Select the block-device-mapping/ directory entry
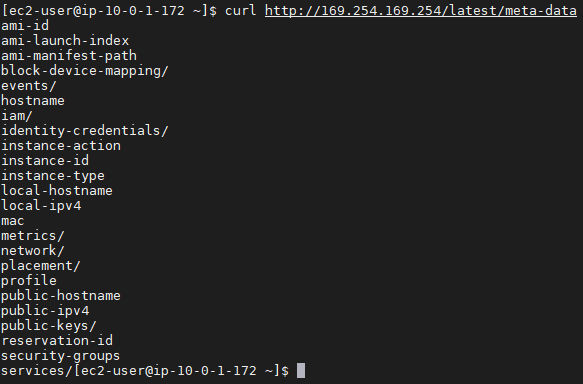Image resolution: width=583 pixels, height=384 pixels. pyautogui.click(x=85, y=71)
